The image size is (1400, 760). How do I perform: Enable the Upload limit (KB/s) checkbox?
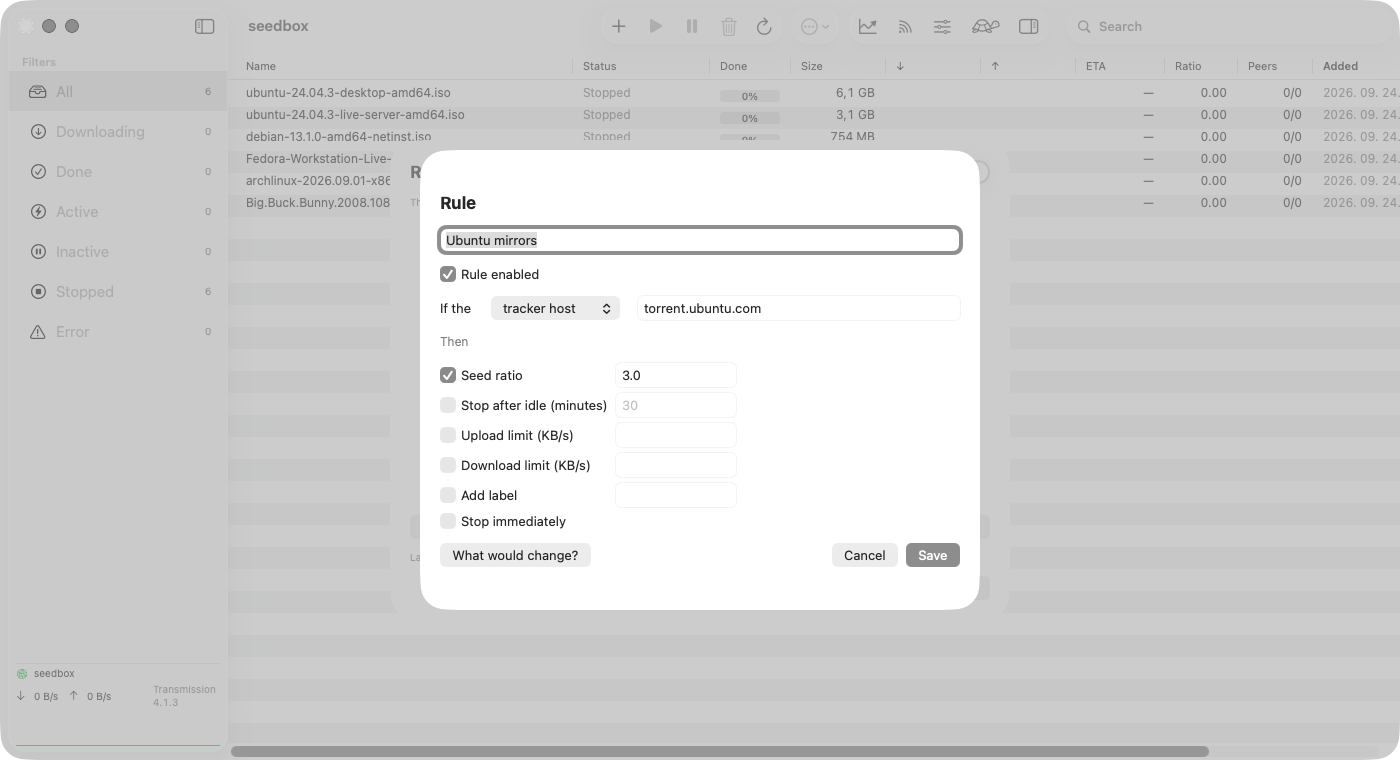(448, 435)
